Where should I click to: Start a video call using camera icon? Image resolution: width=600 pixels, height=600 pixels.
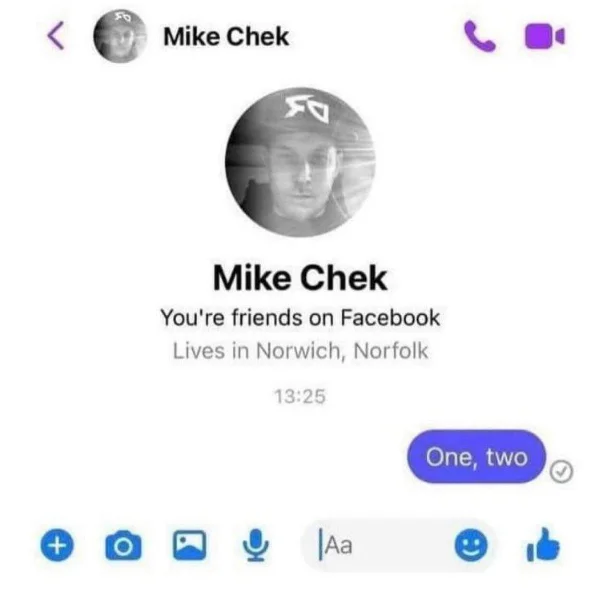(545, 36)
